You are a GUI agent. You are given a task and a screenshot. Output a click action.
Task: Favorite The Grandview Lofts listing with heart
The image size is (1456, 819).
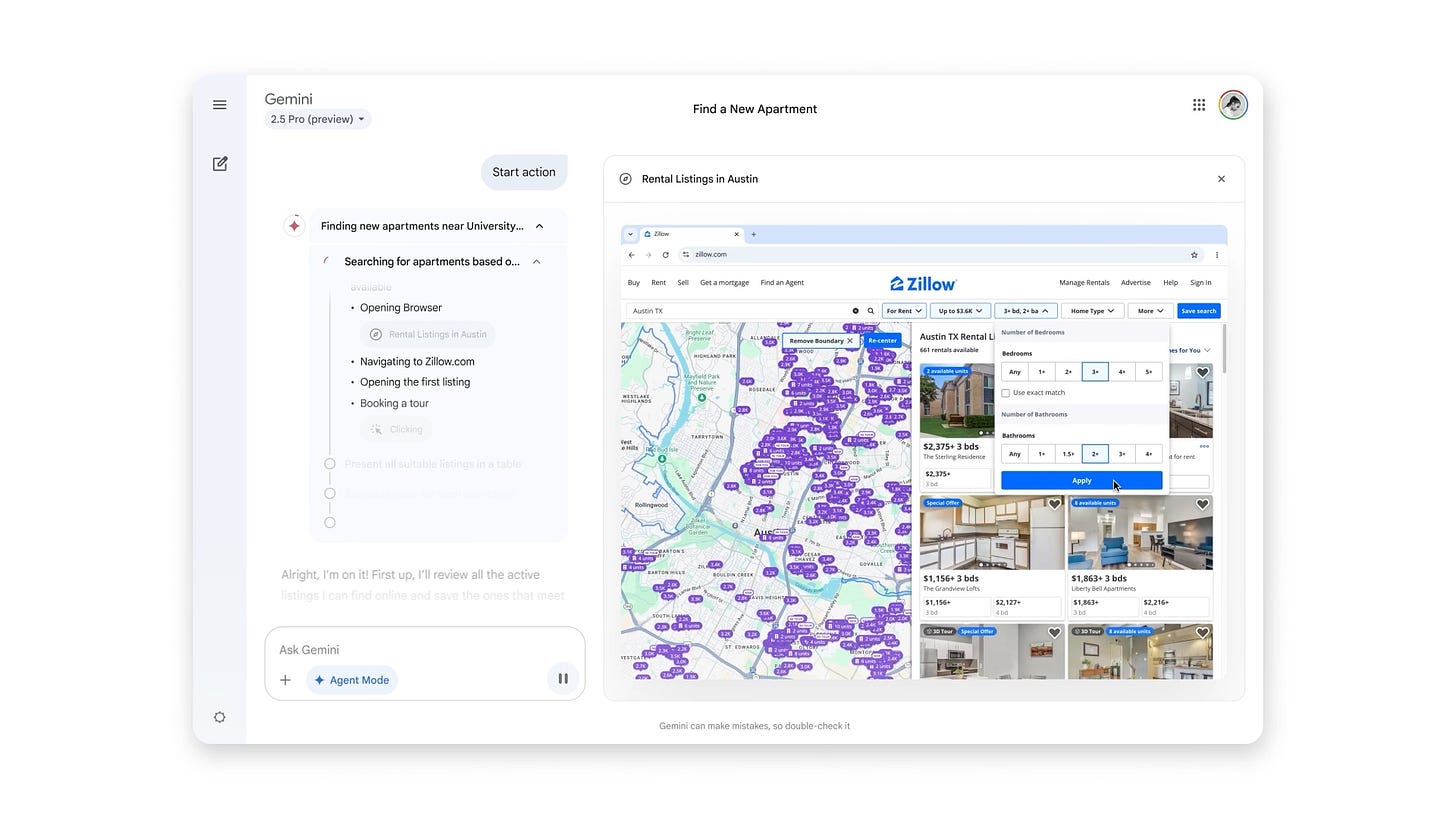tap(1054, 505)
